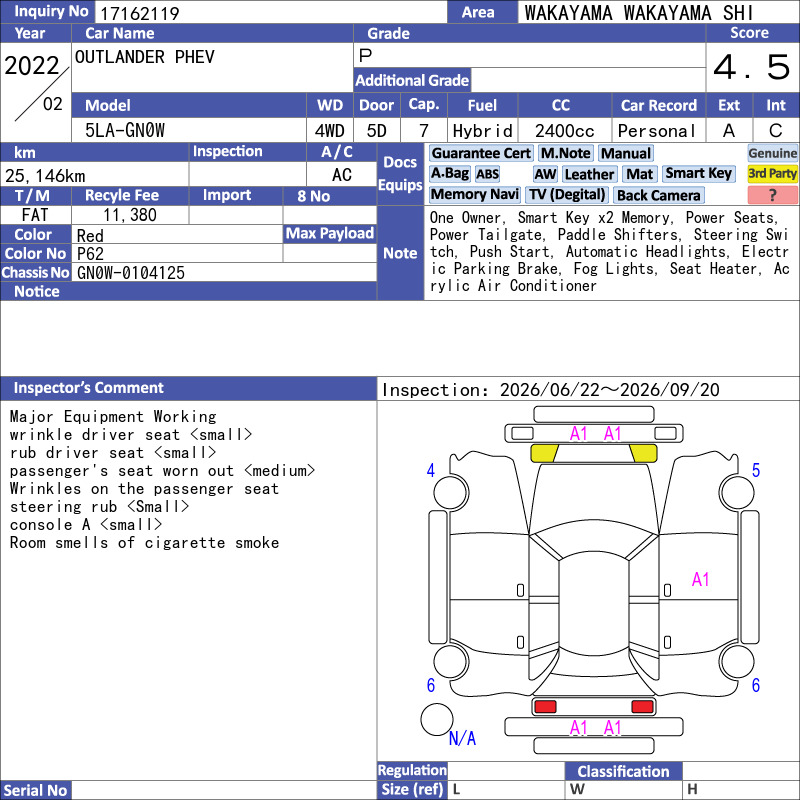
Task: Click the Additional Grade label
Action: pyautogui.click(x=412, y=81)
